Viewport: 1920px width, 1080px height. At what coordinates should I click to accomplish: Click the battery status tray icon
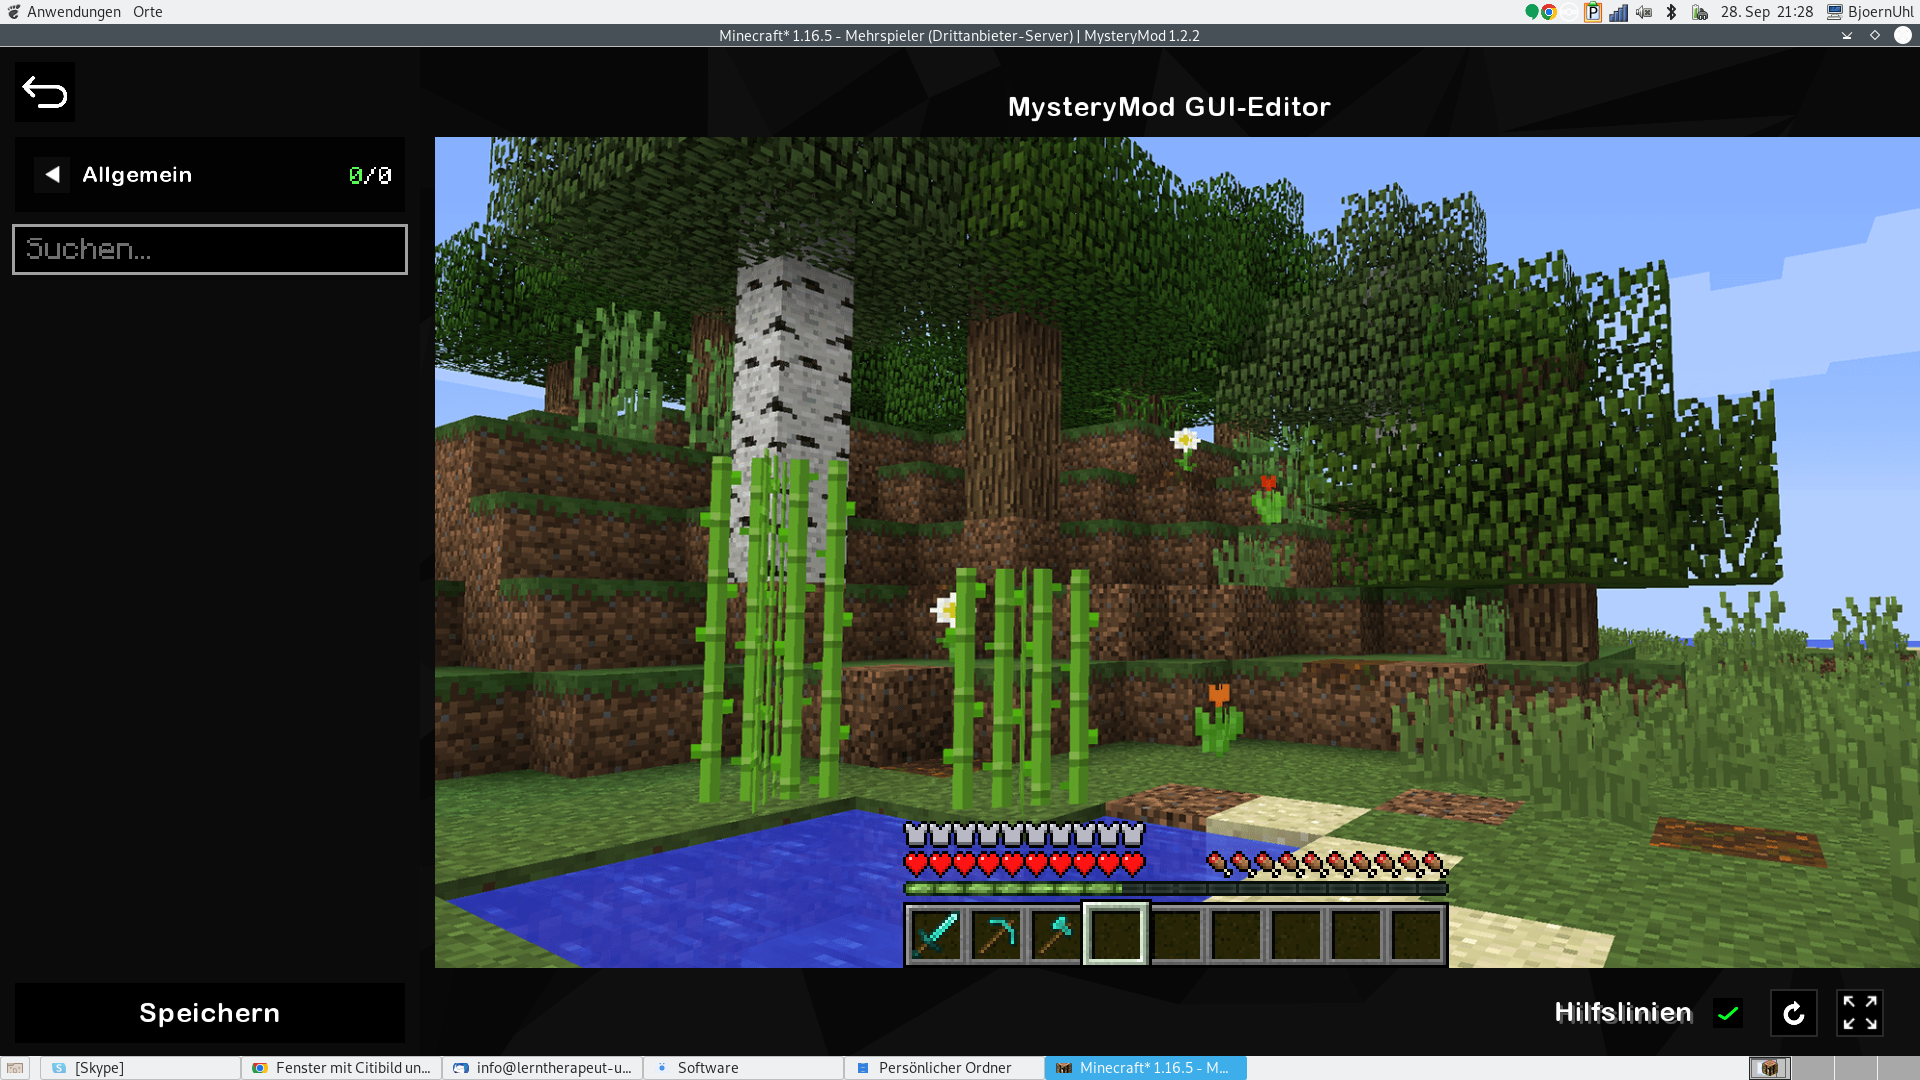point(1700,12)
